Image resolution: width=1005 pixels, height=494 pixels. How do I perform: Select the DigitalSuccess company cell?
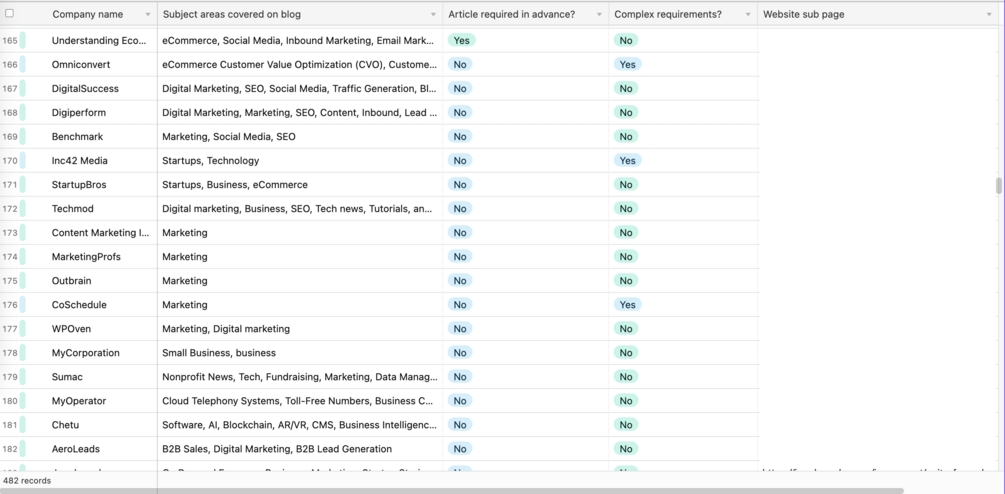pos(91,88)
